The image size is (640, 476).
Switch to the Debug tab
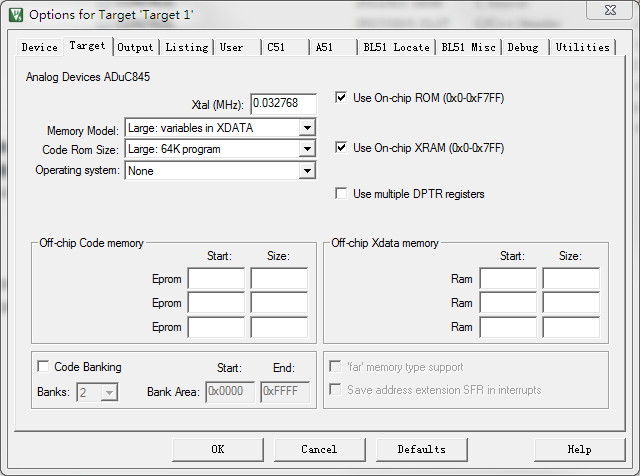pyautogui.click(x=525, y=47)
